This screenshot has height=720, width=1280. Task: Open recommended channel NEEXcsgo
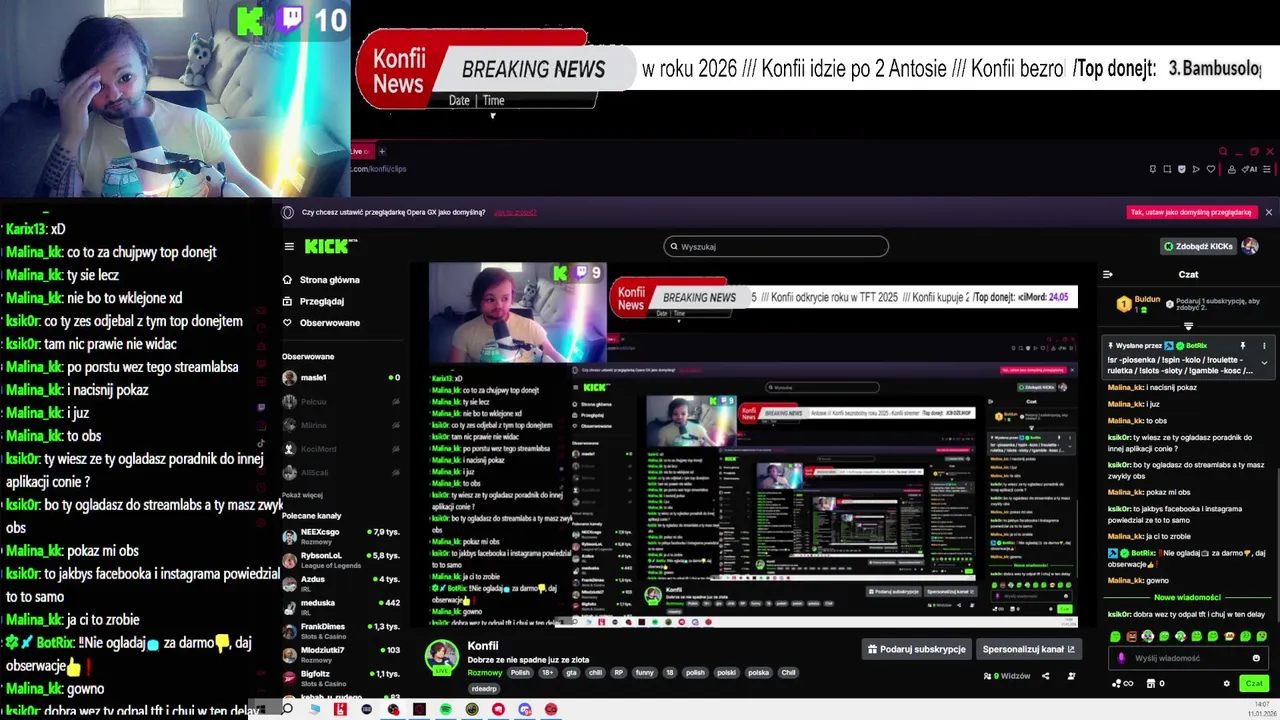point(341,535)
